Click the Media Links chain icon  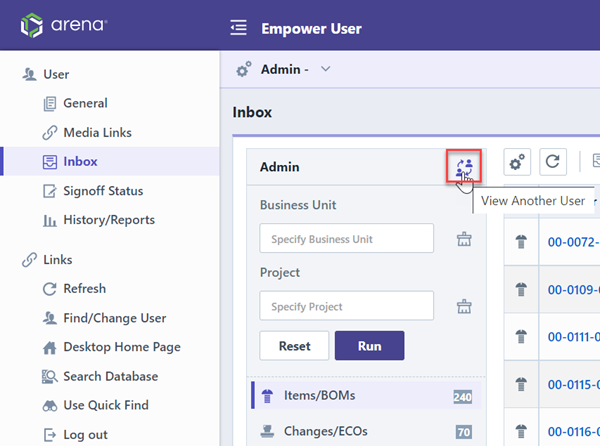click(50, 133)
